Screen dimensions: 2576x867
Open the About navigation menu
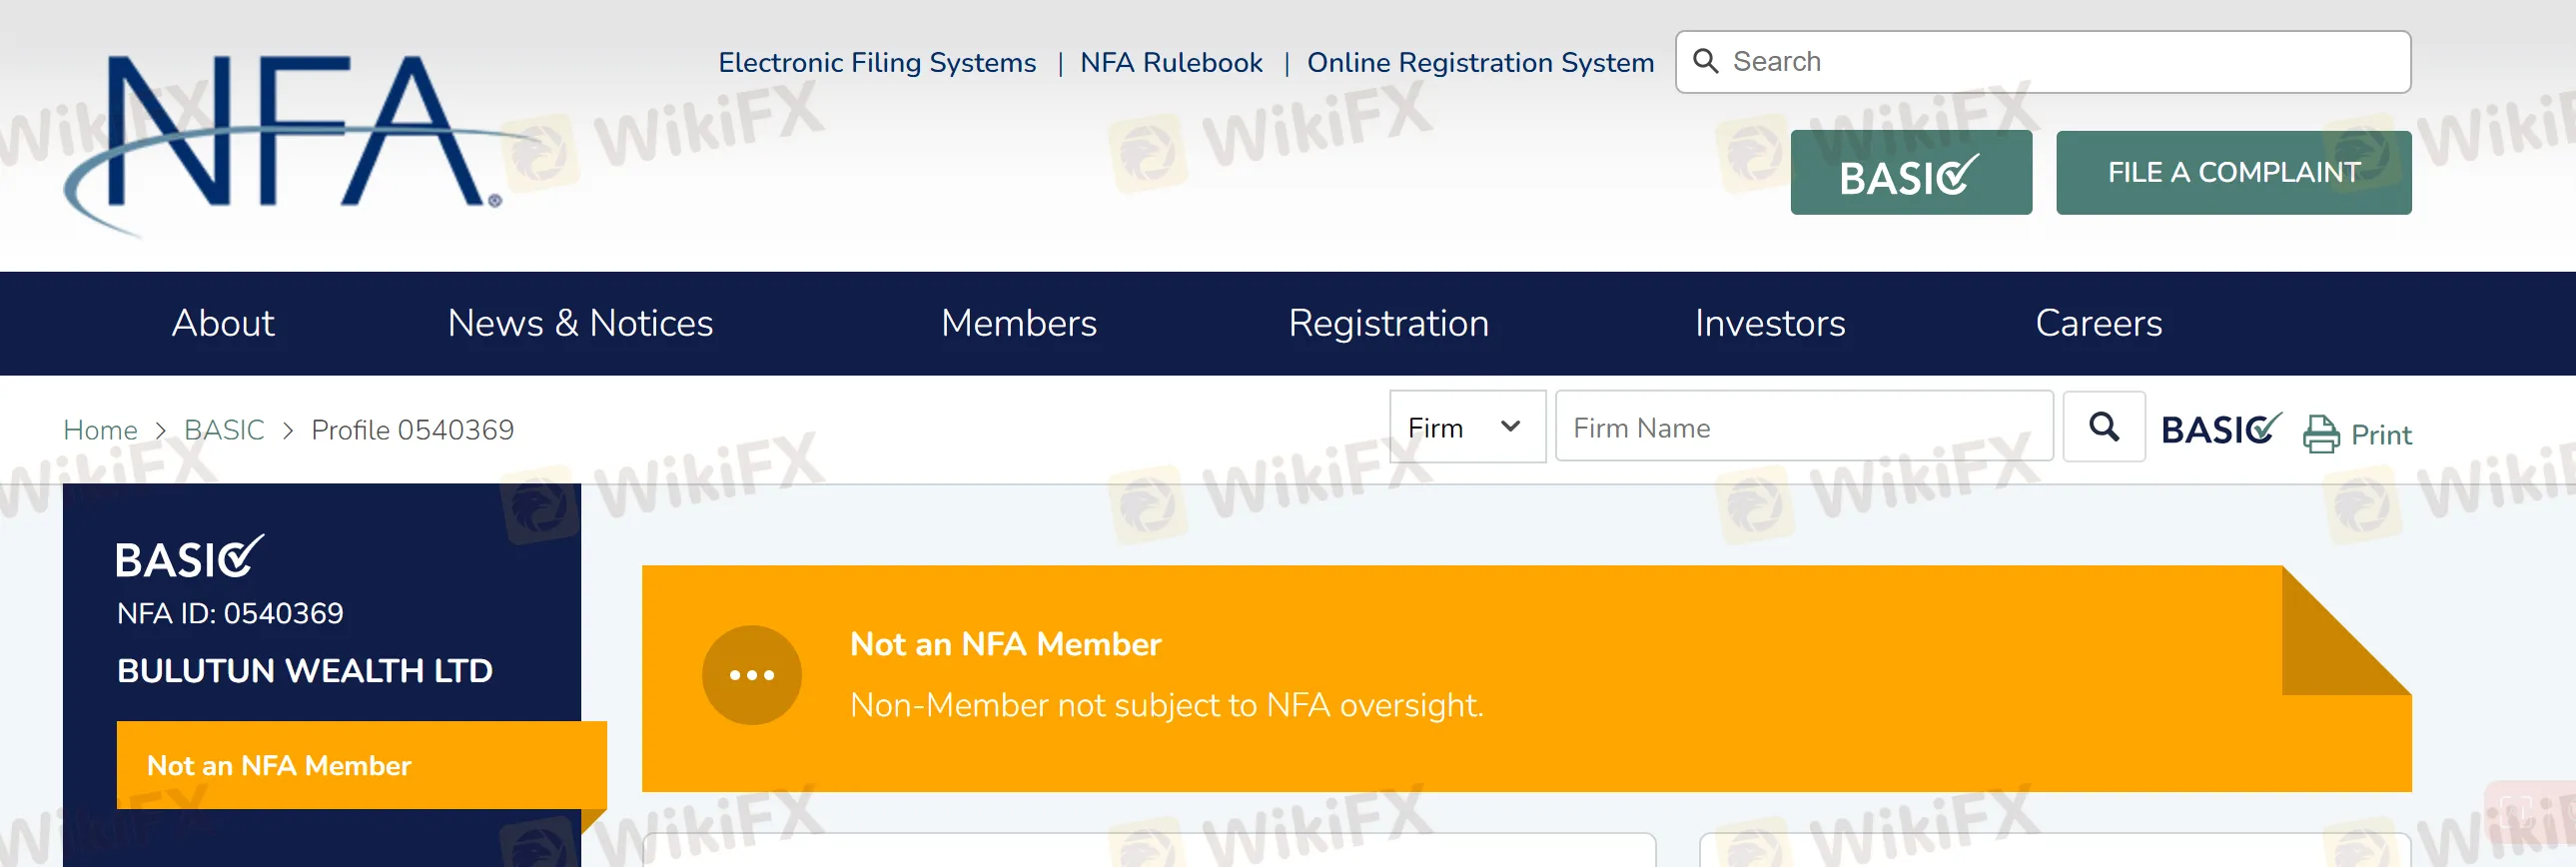[x=223, y=323]
